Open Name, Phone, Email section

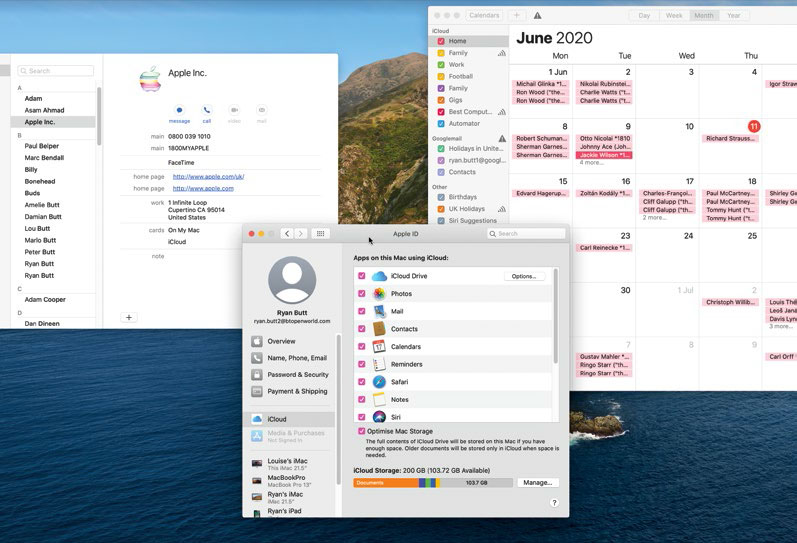pos(292,358)
